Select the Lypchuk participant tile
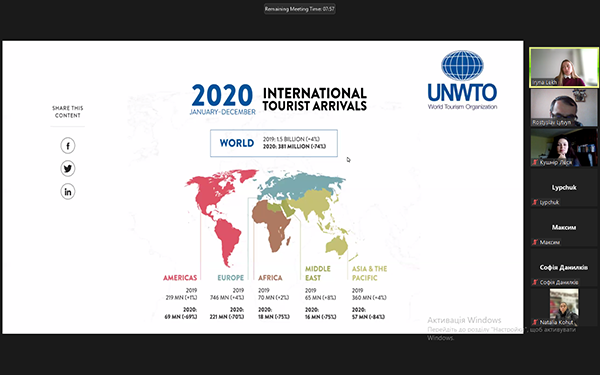This screenshot has width=600, height=375. click(x=564, y=188)
